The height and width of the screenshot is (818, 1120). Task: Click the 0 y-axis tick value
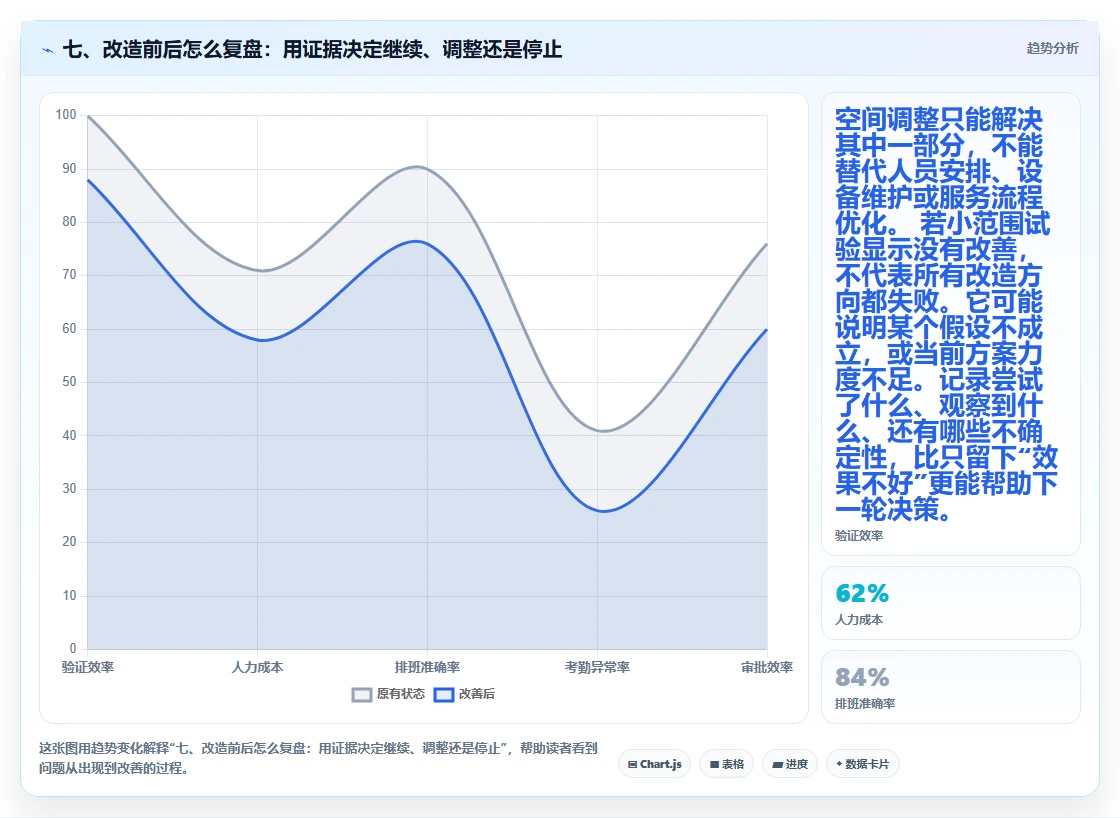tap(73, 649)
